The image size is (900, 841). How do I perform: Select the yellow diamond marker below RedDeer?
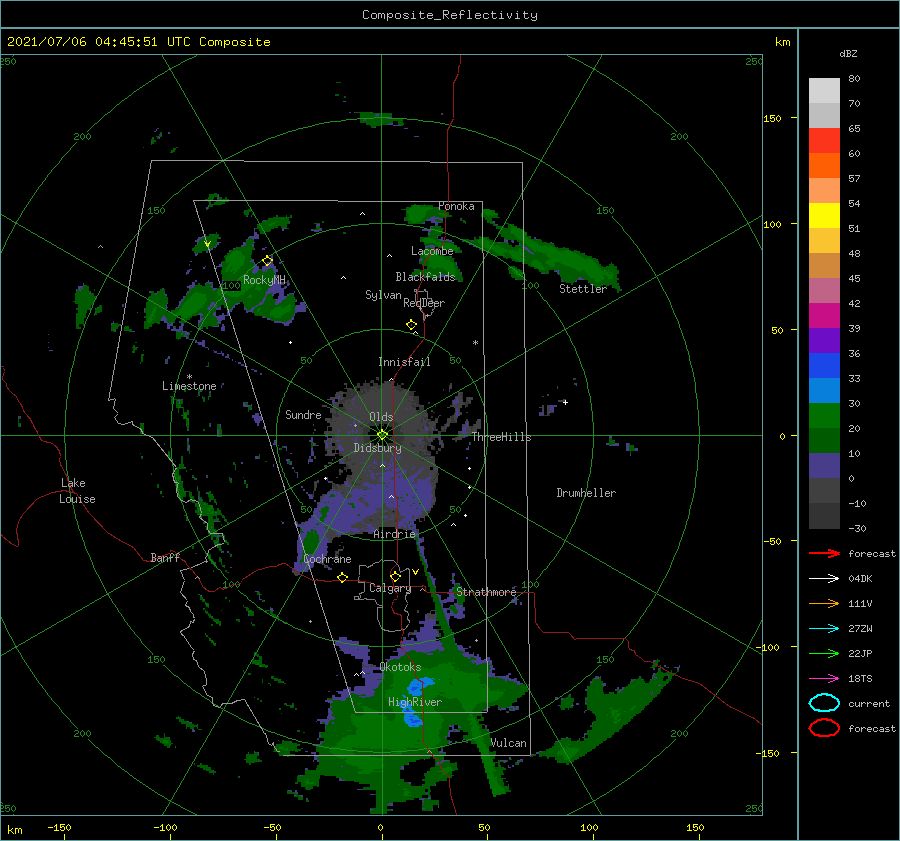click(412, 325)
